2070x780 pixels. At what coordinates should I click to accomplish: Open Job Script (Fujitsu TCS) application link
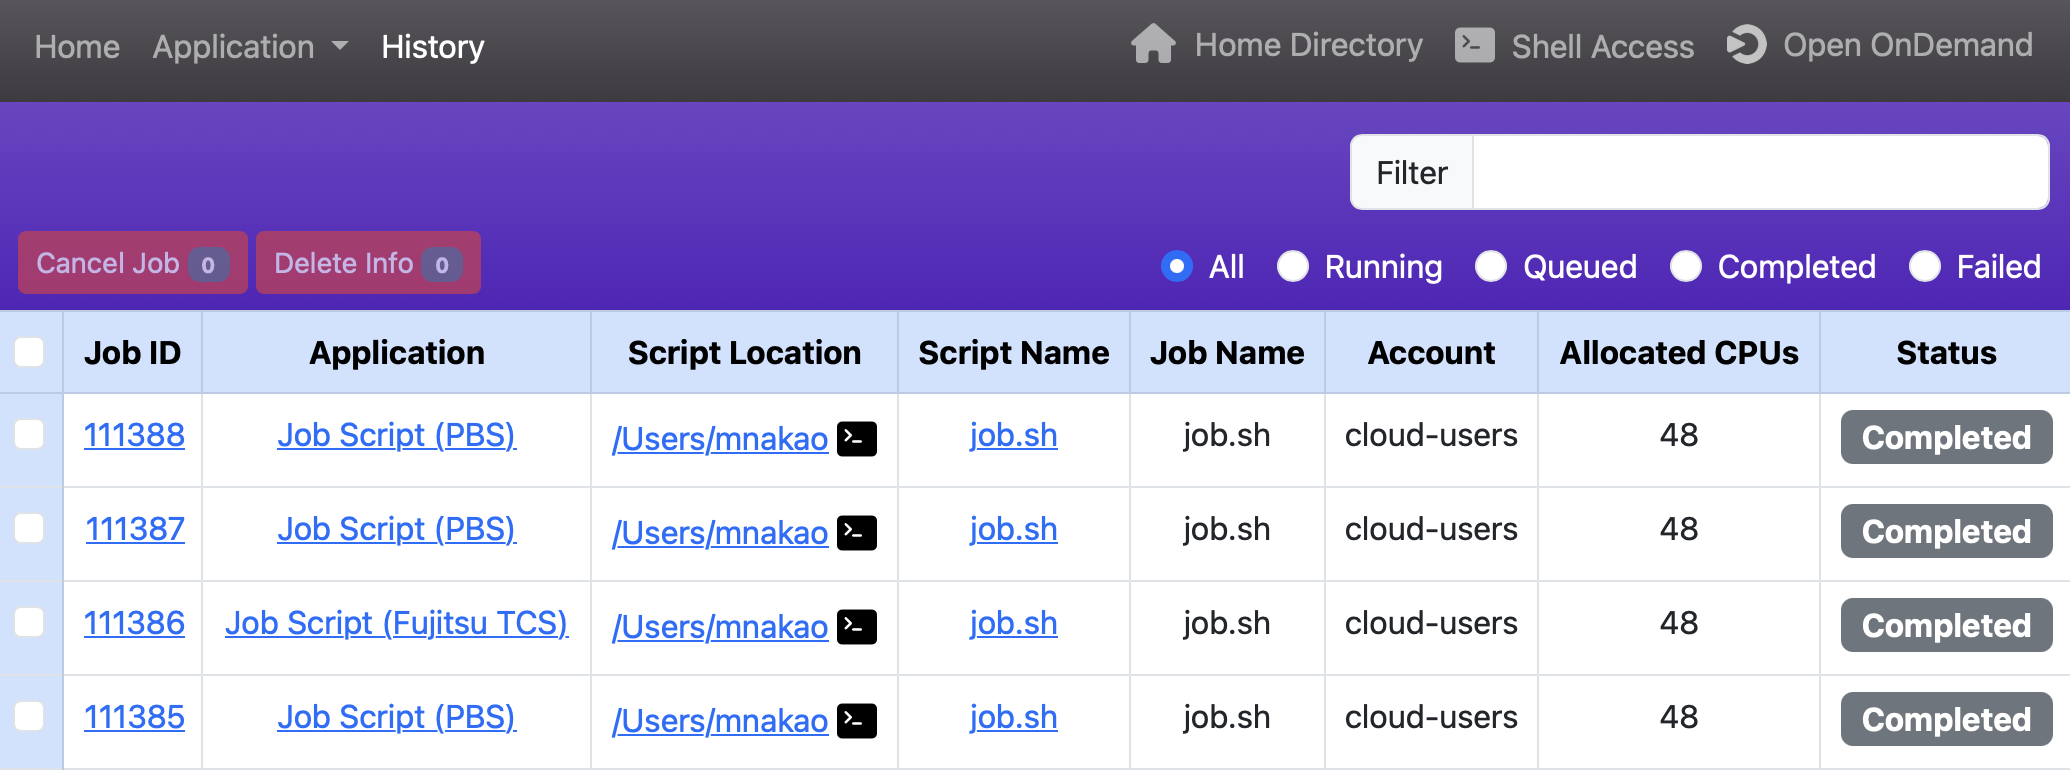coord(396,623)
